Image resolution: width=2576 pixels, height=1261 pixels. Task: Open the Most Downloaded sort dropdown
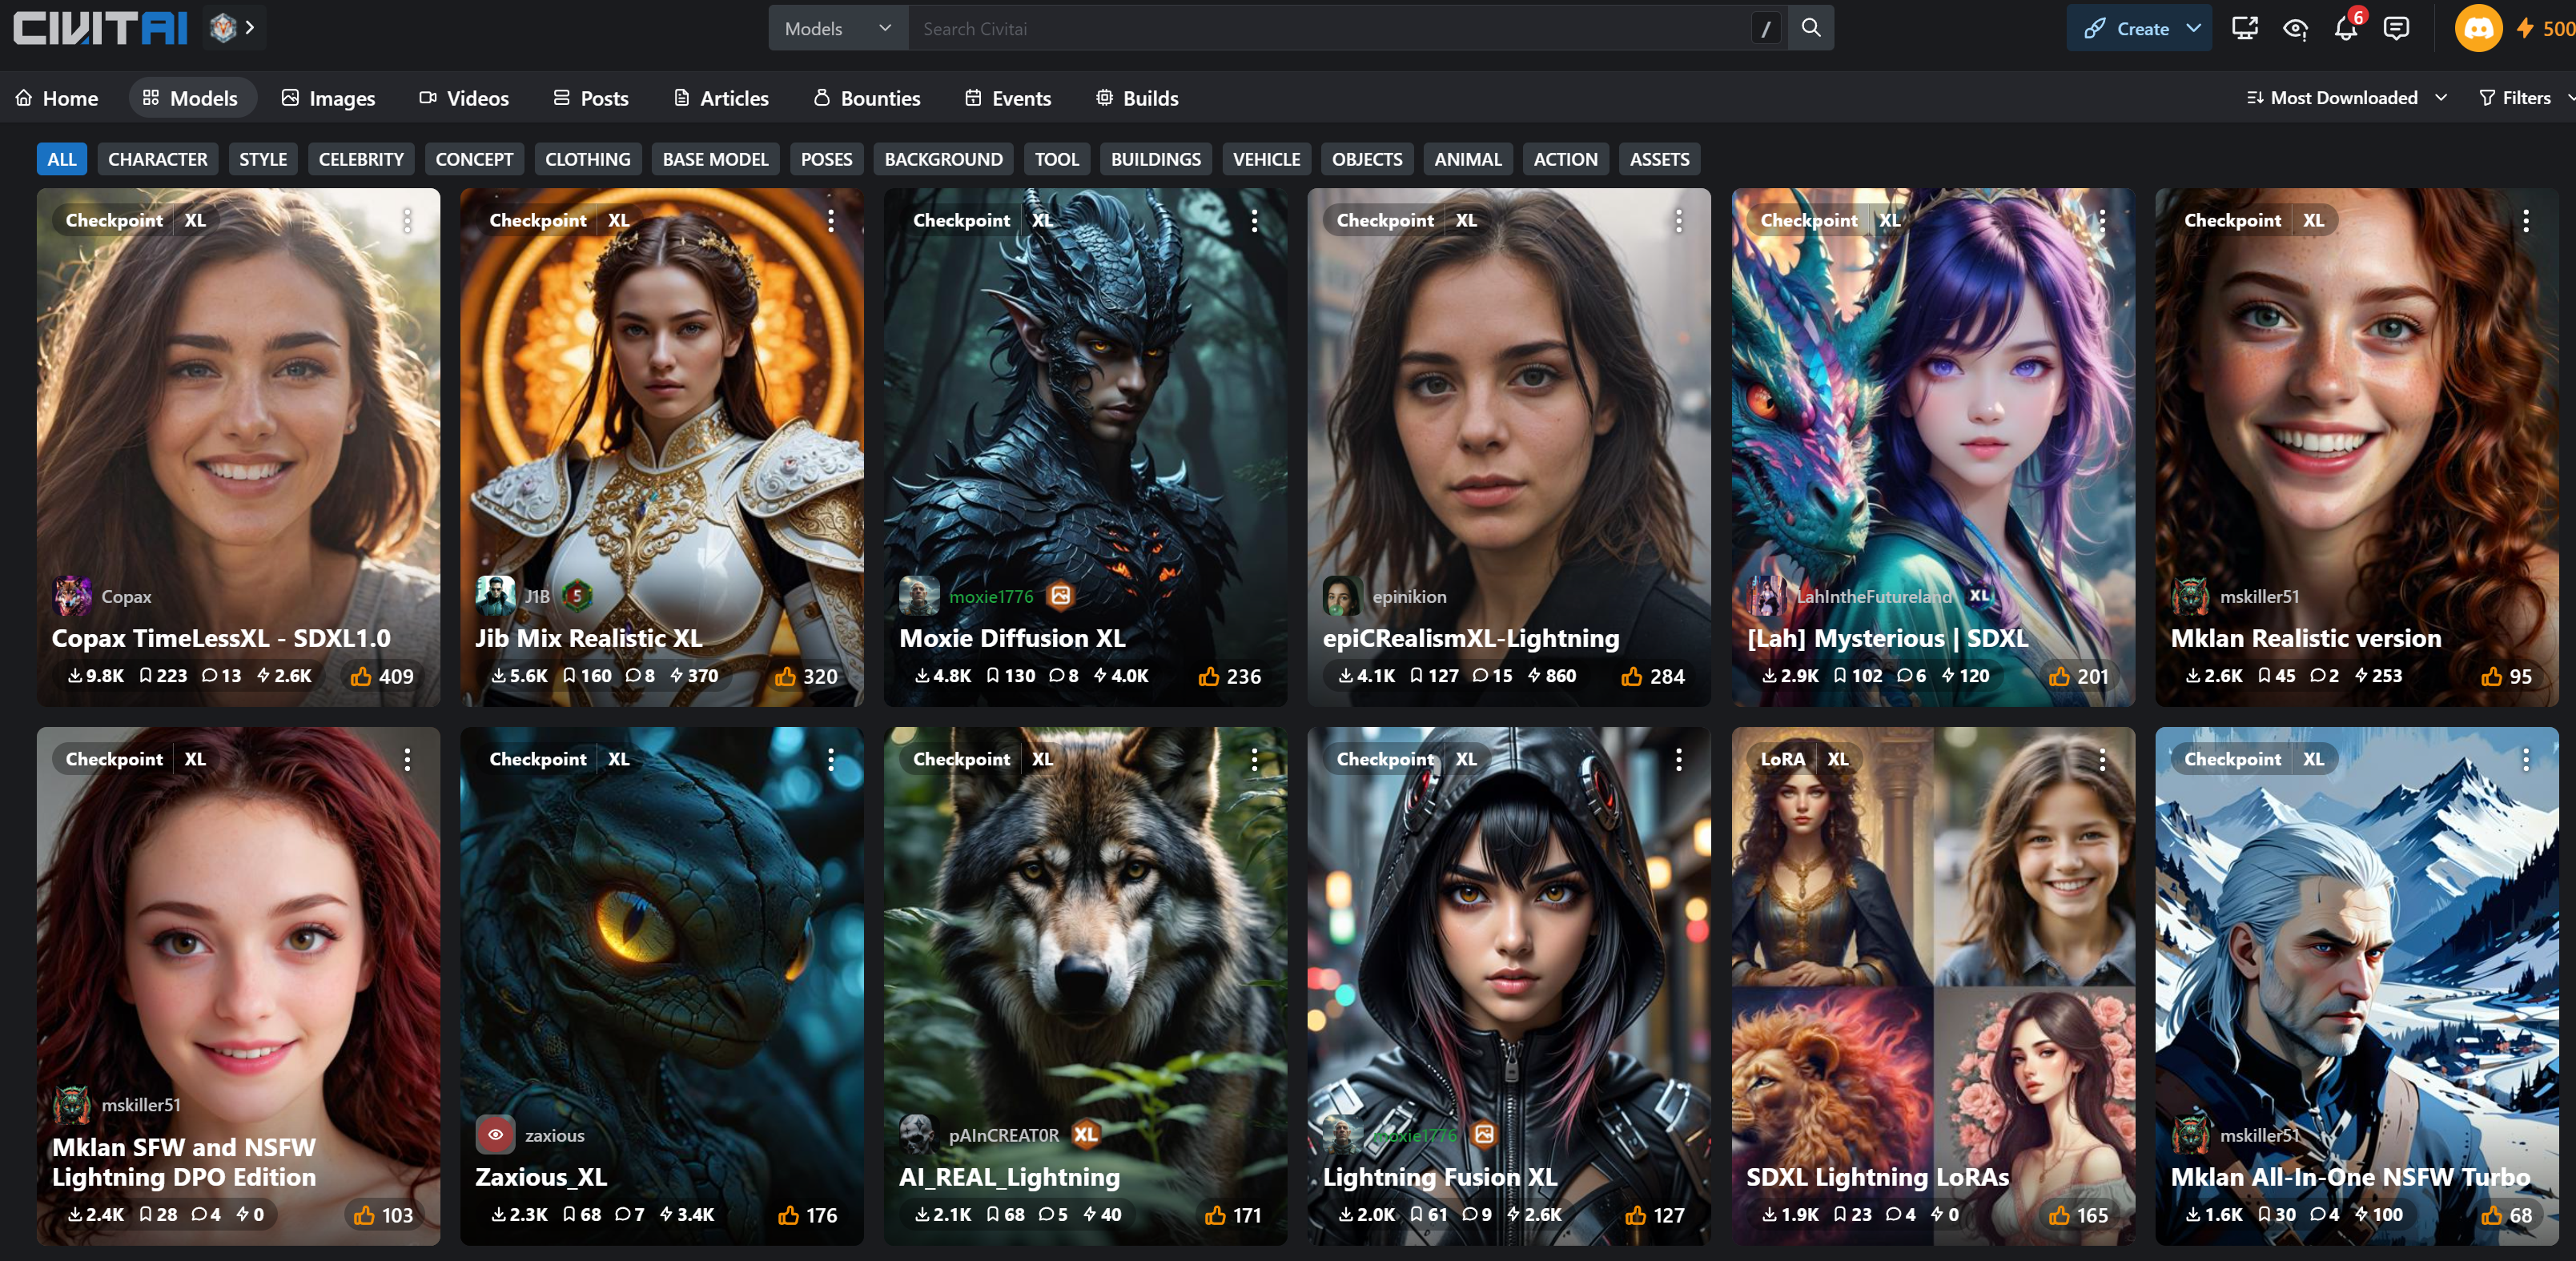(2345, 98)
